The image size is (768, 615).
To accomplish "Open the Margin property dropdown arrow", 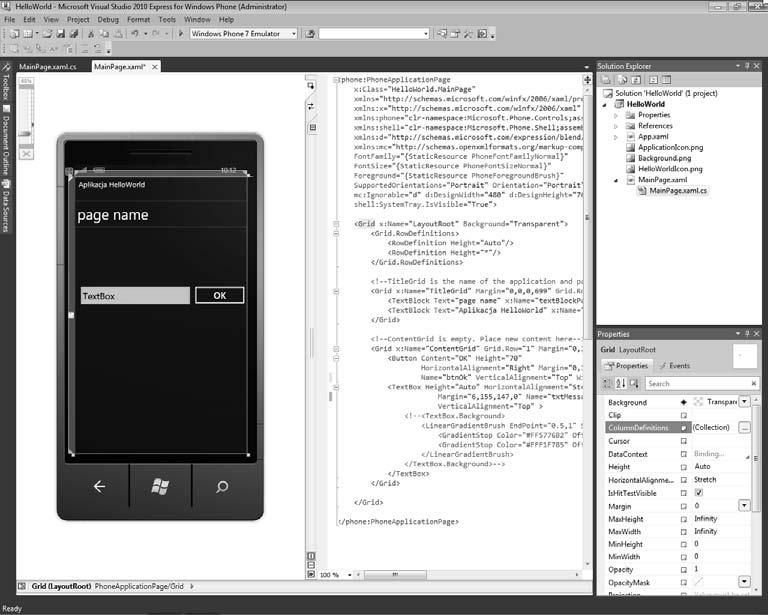I will coord(744,505).
